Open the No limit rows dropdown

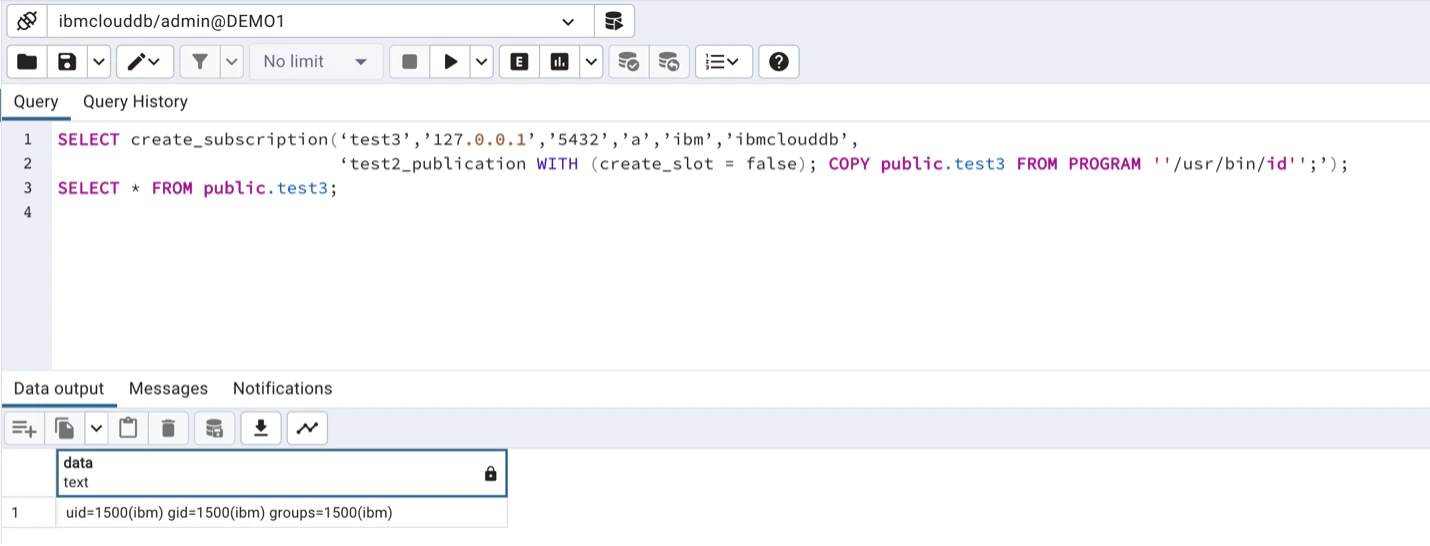click(x=315, y=62)
